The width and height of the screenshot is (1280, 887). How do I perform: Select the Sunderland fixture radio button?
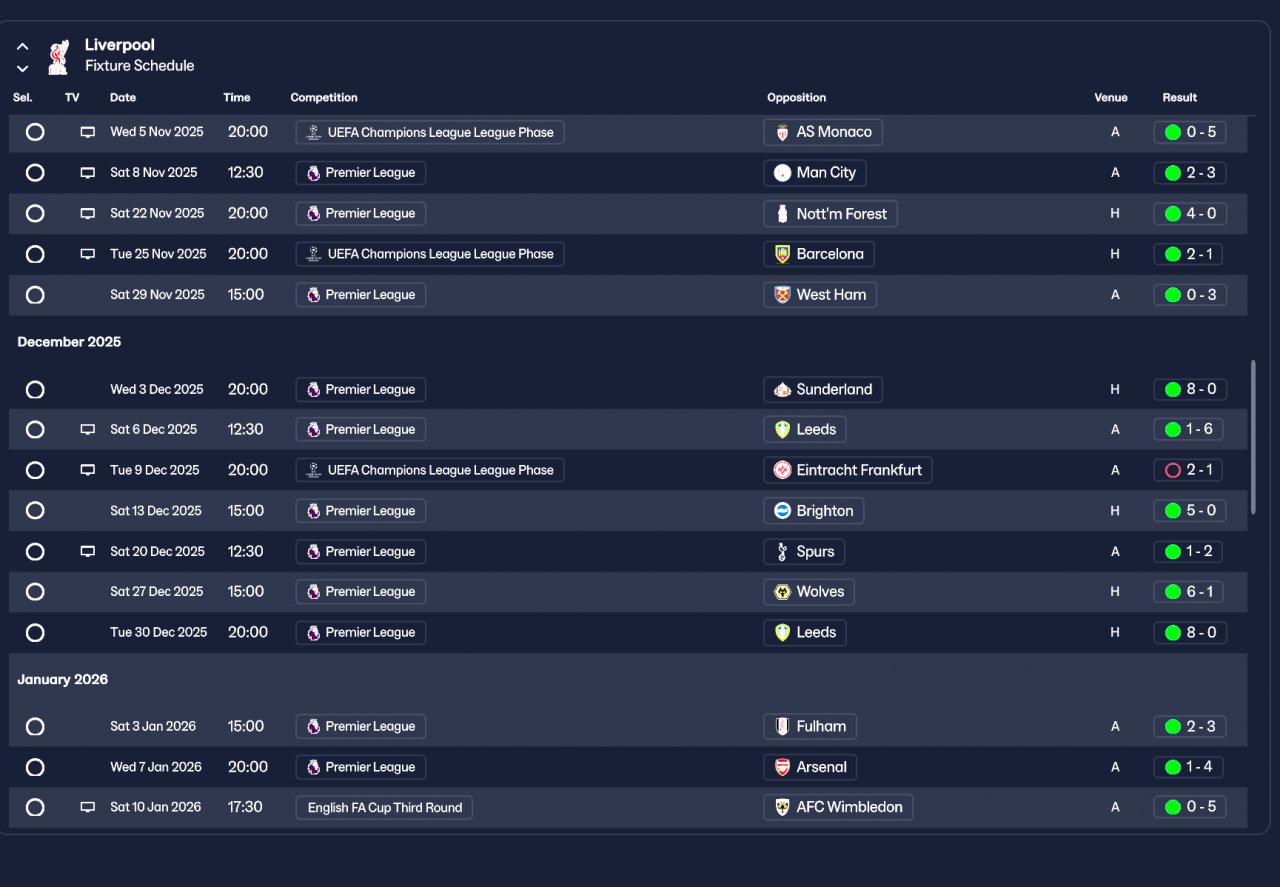pyautogui.click(x=35, y=390)
